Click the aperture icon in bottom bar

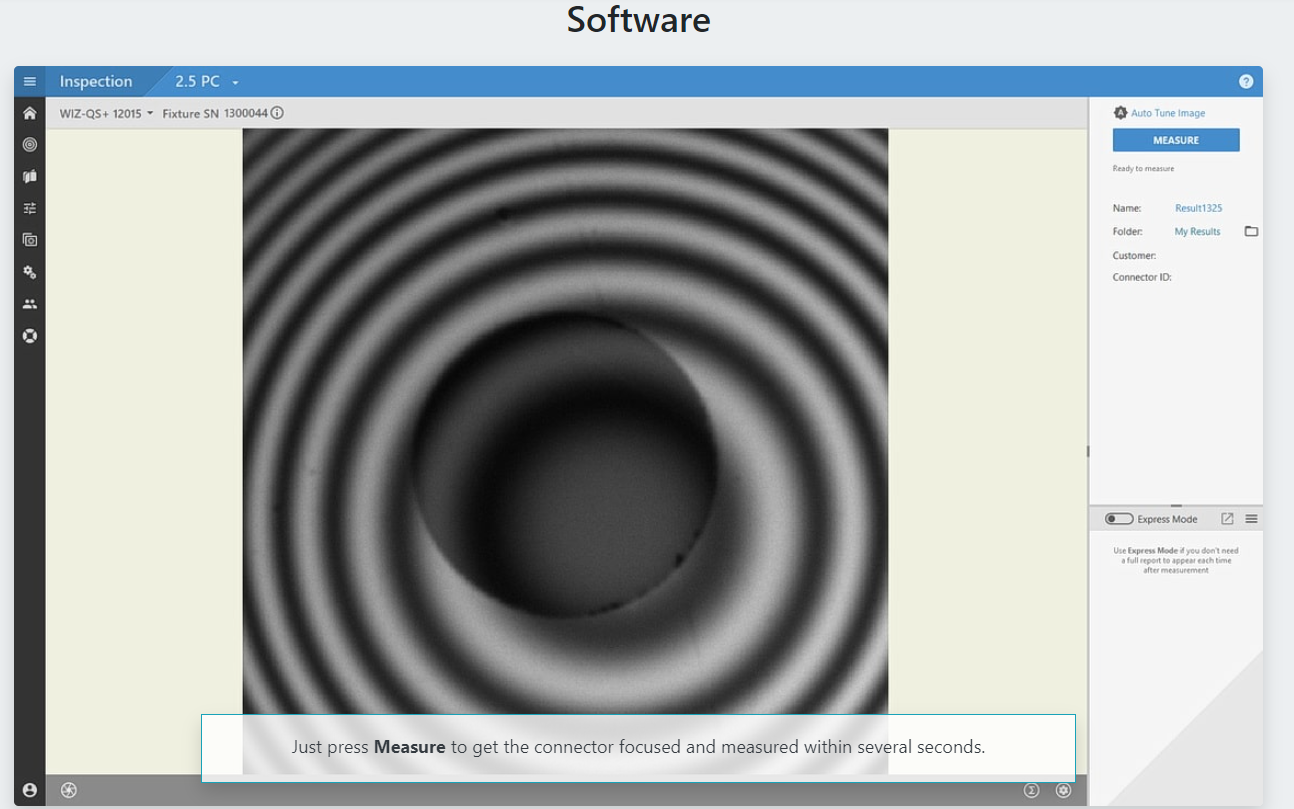coord(69,790)
